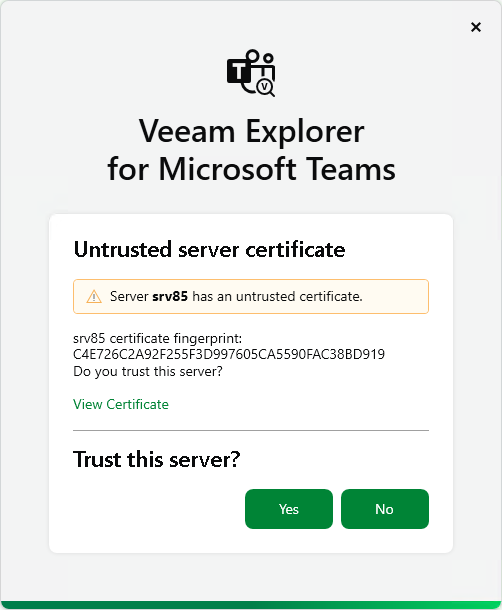The width and height of the screenshot is (502, 610).
Task: Click the 'Veeam Explorer for Microsoft Teams' title
Action: click(x=251, y=150)
